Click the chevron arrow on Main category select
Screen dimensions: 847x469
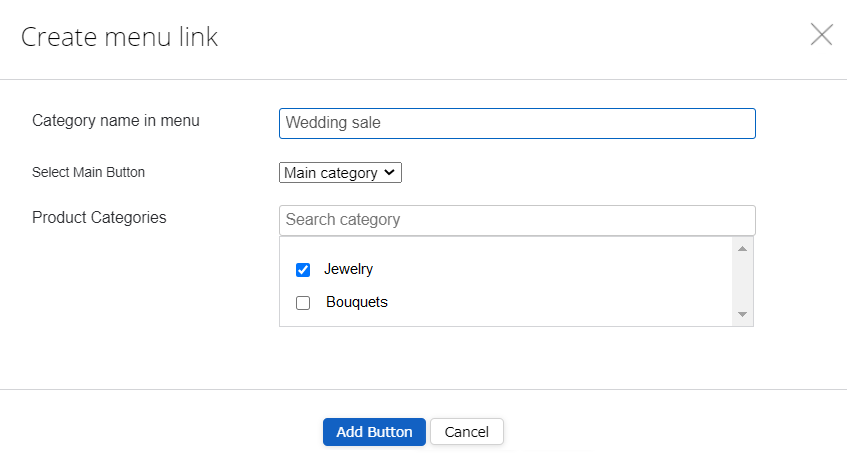(x=390, y=173)
